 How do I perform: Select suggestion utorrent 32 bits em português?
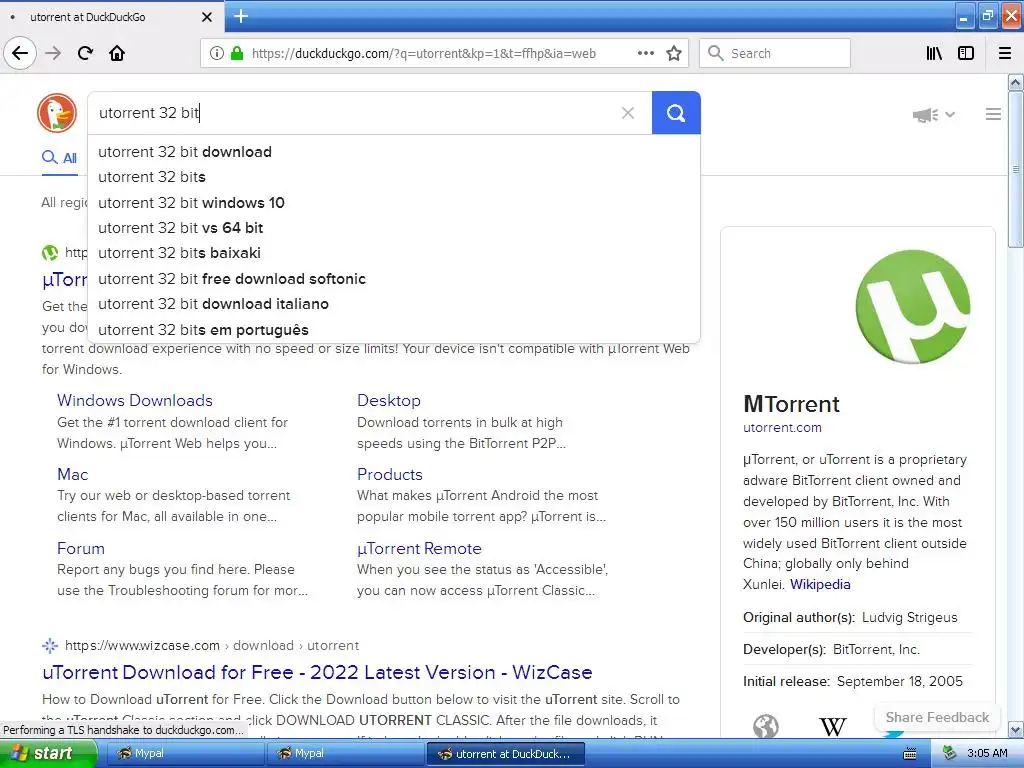click(x=394, y=330)
